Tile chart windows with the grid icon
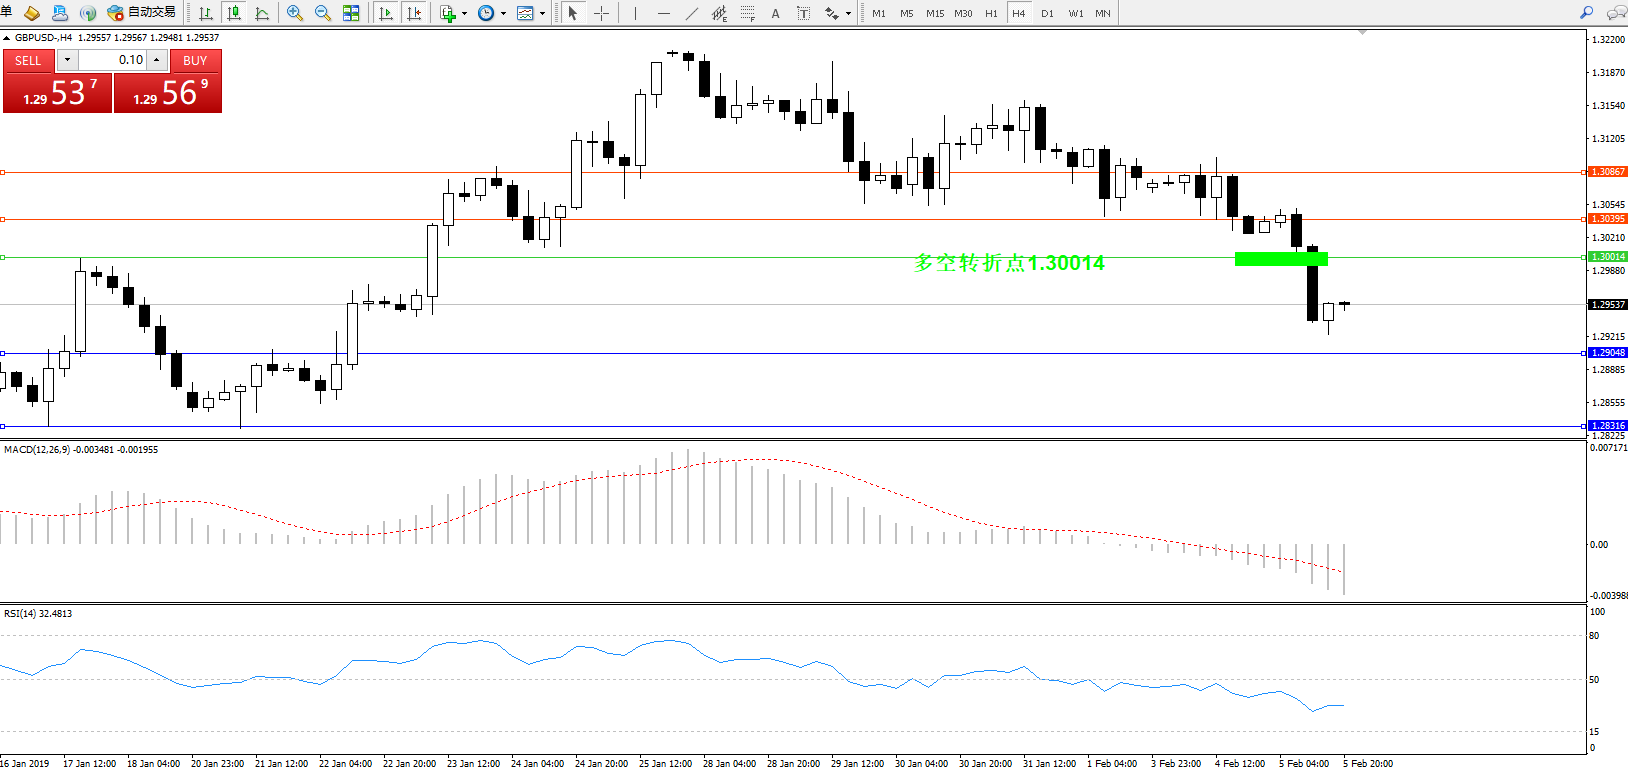Screen dimensions: 1628x772 [351, 13]
